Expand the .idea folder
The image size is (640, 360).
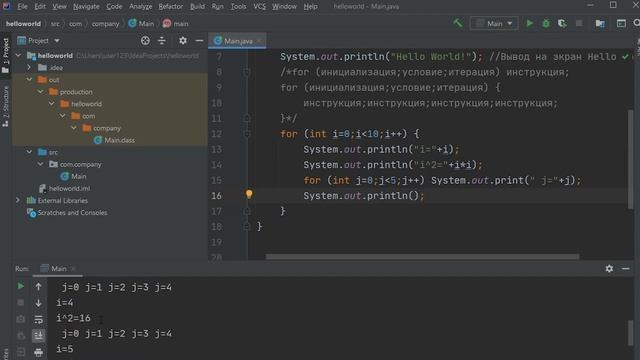point(29,67)
